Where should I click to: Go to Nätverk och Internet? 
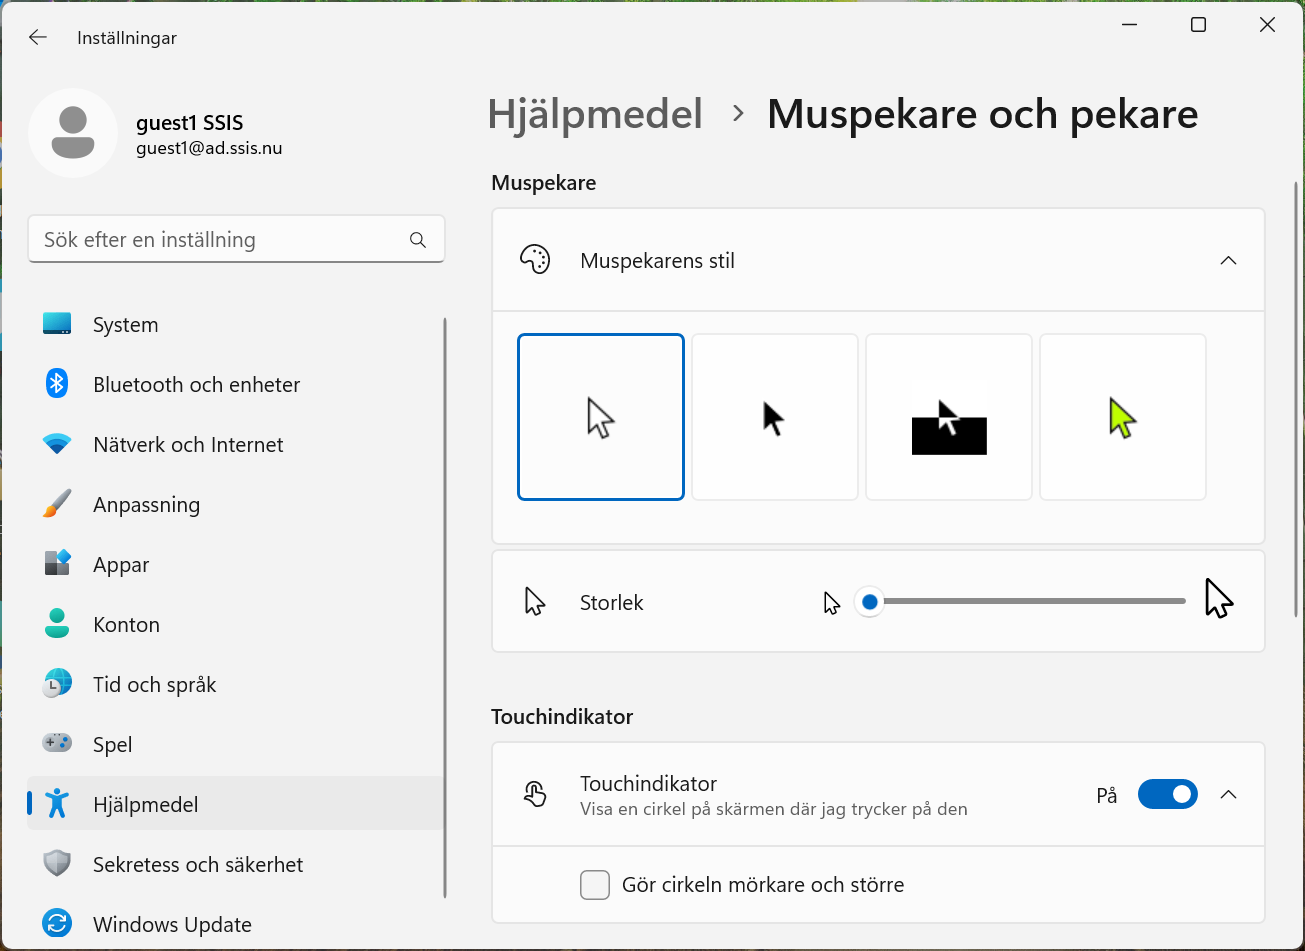coord(236,444)
